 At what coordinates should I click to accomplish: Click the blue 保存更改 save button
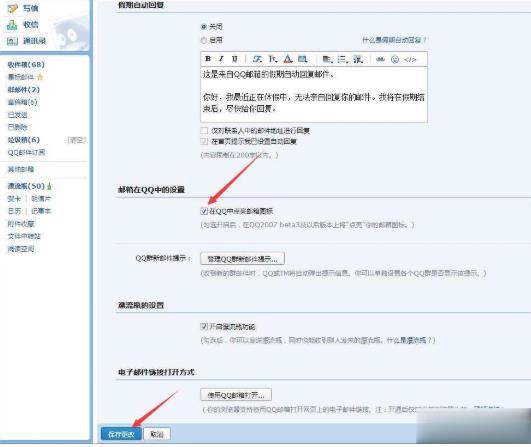[121, 434]
